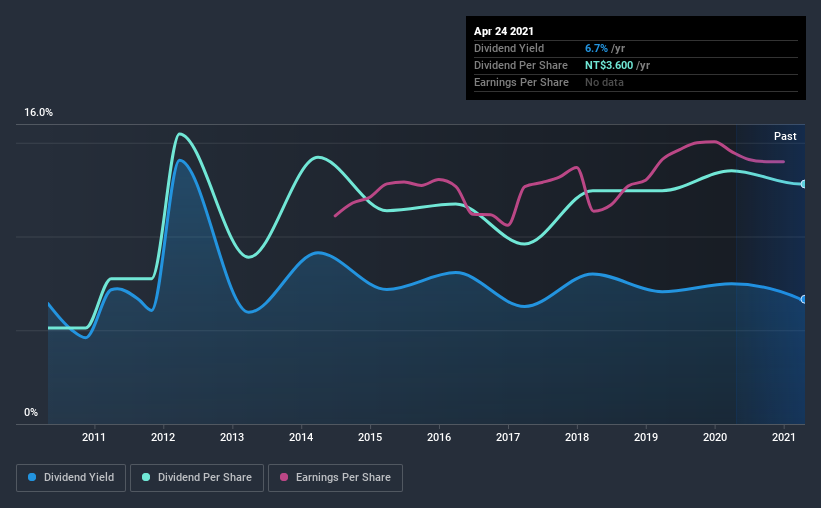The height and width of the screenshot is (508, 821).
Task: Select the 2020 year label on the axis
Action: [715, 437]
